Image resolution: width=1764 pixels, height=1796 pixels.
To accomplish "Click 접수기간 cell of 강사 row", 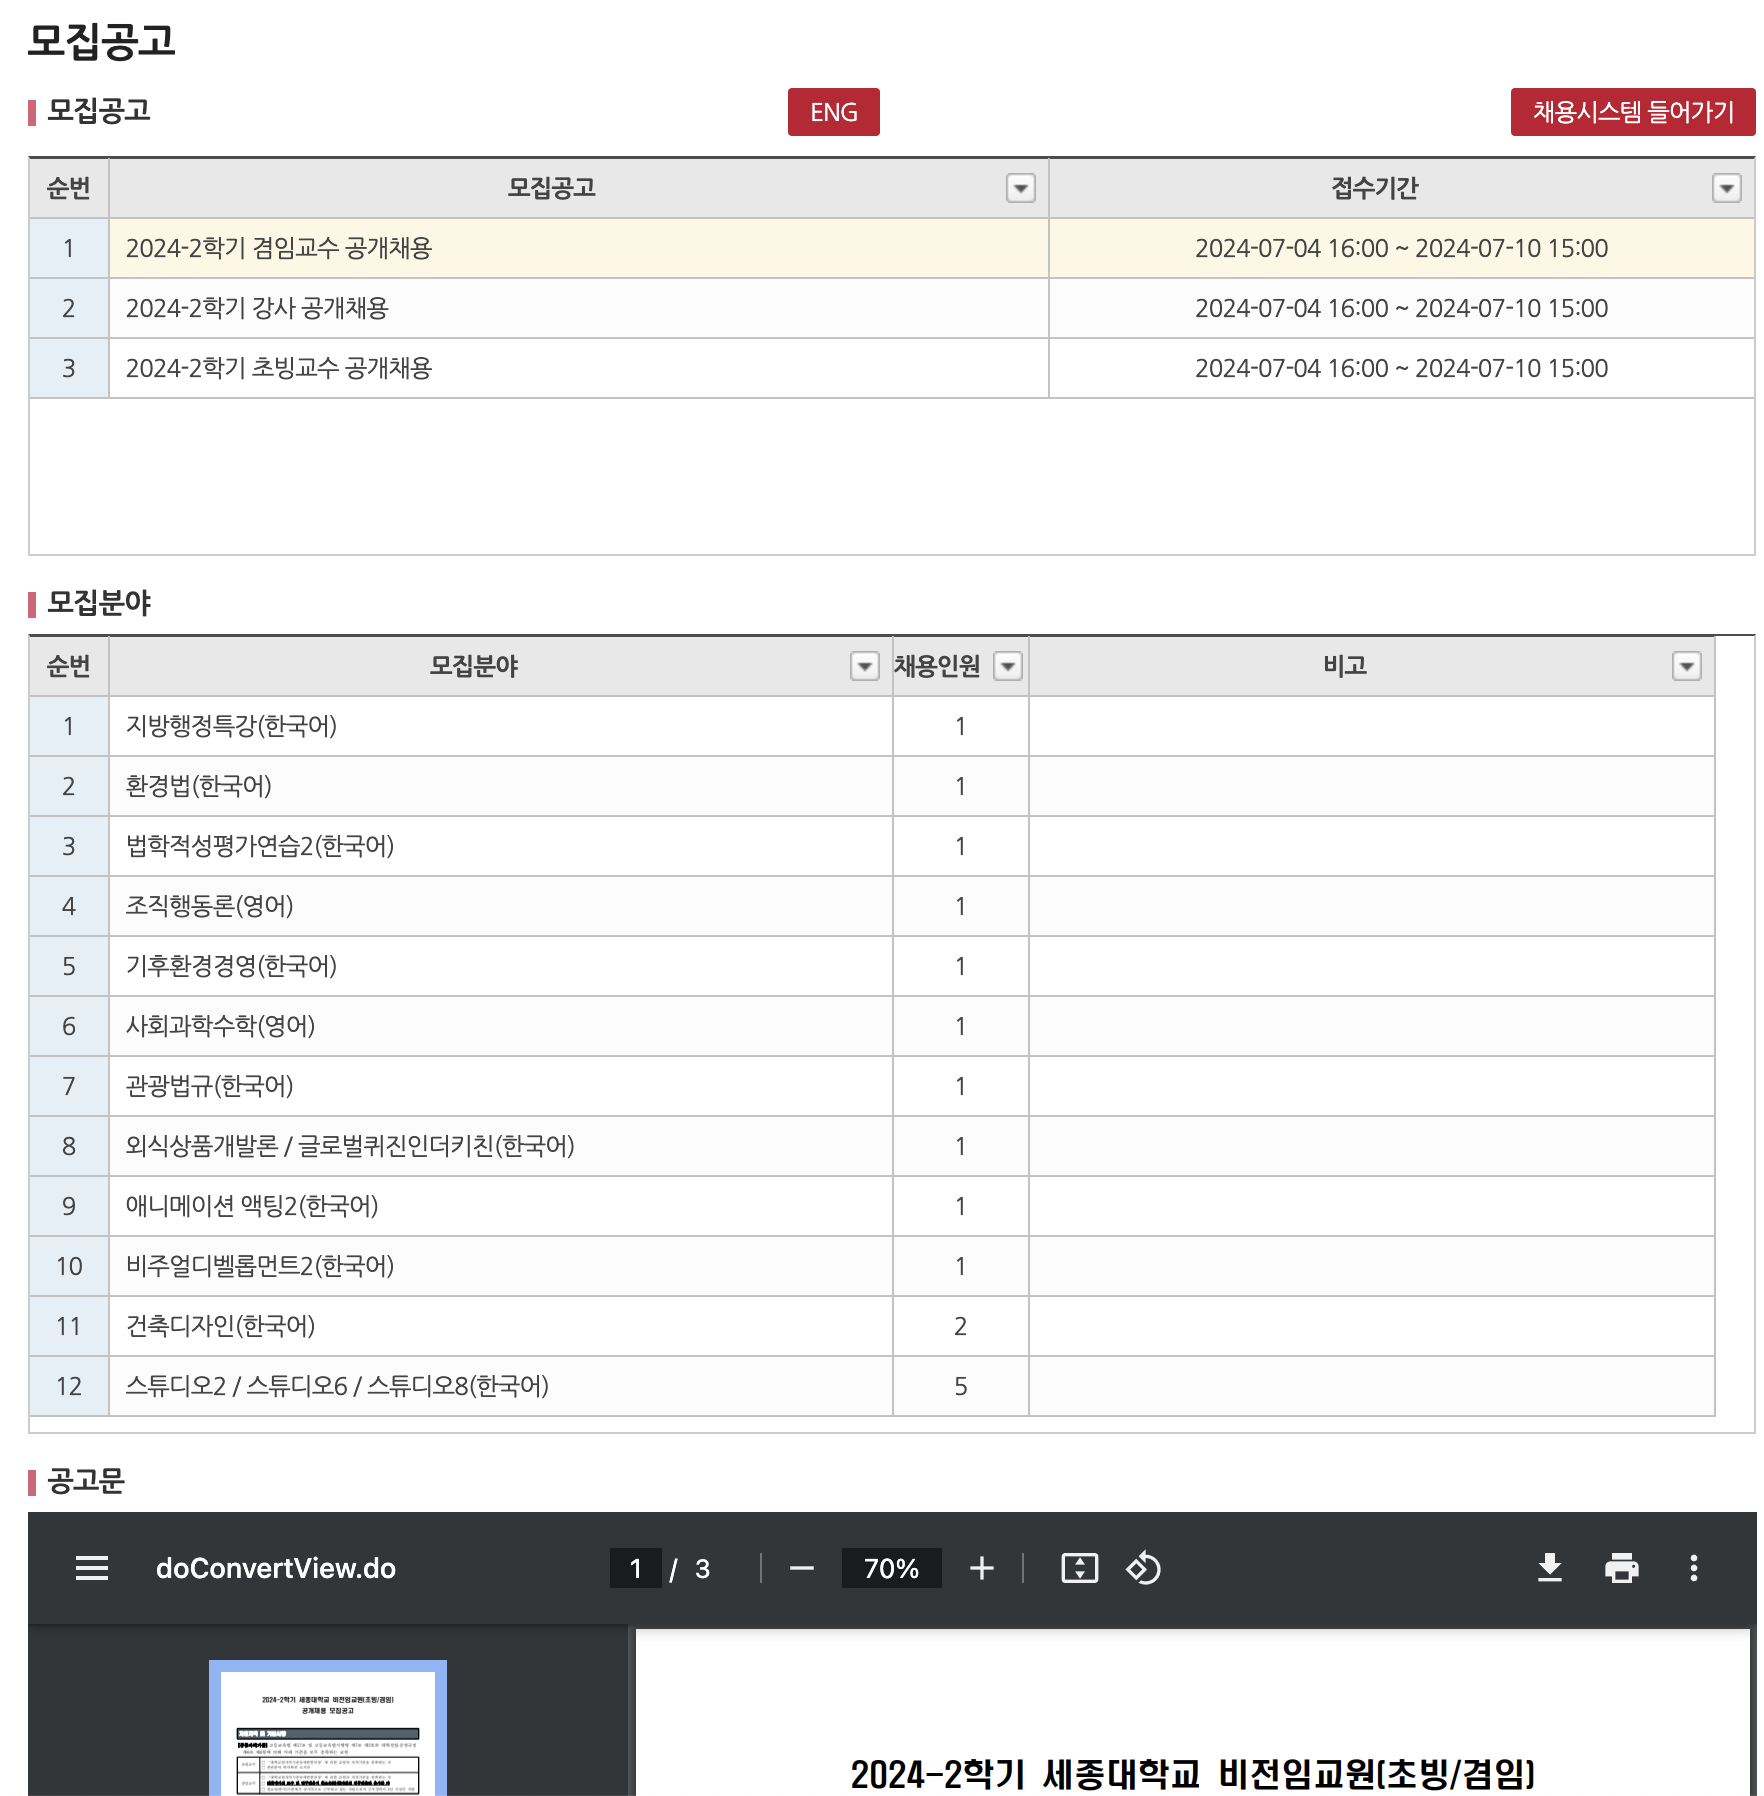I will tap(1402, 308).
